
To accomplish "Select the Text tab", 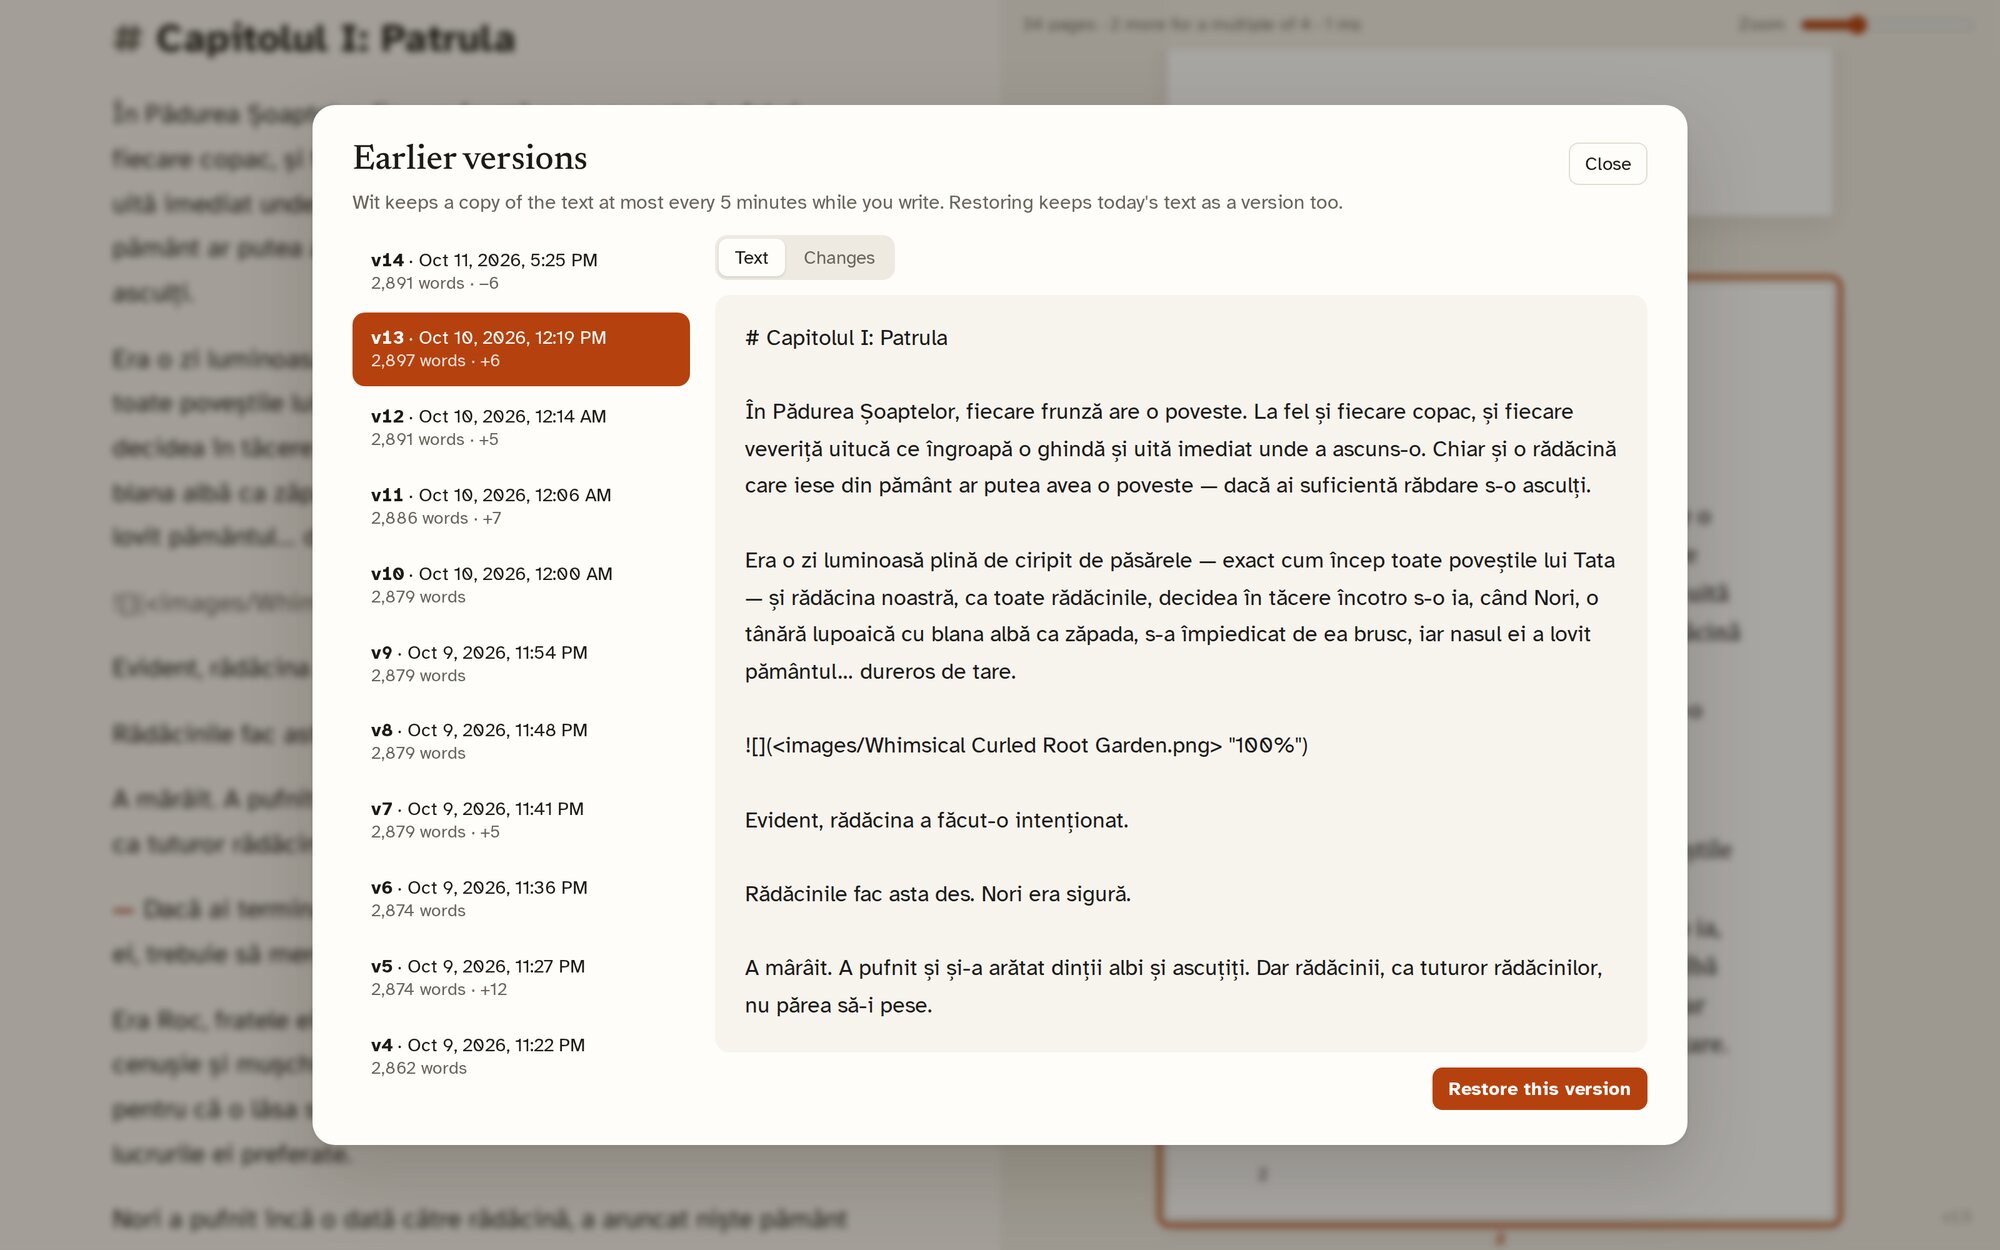I will [x=751, y=258].
